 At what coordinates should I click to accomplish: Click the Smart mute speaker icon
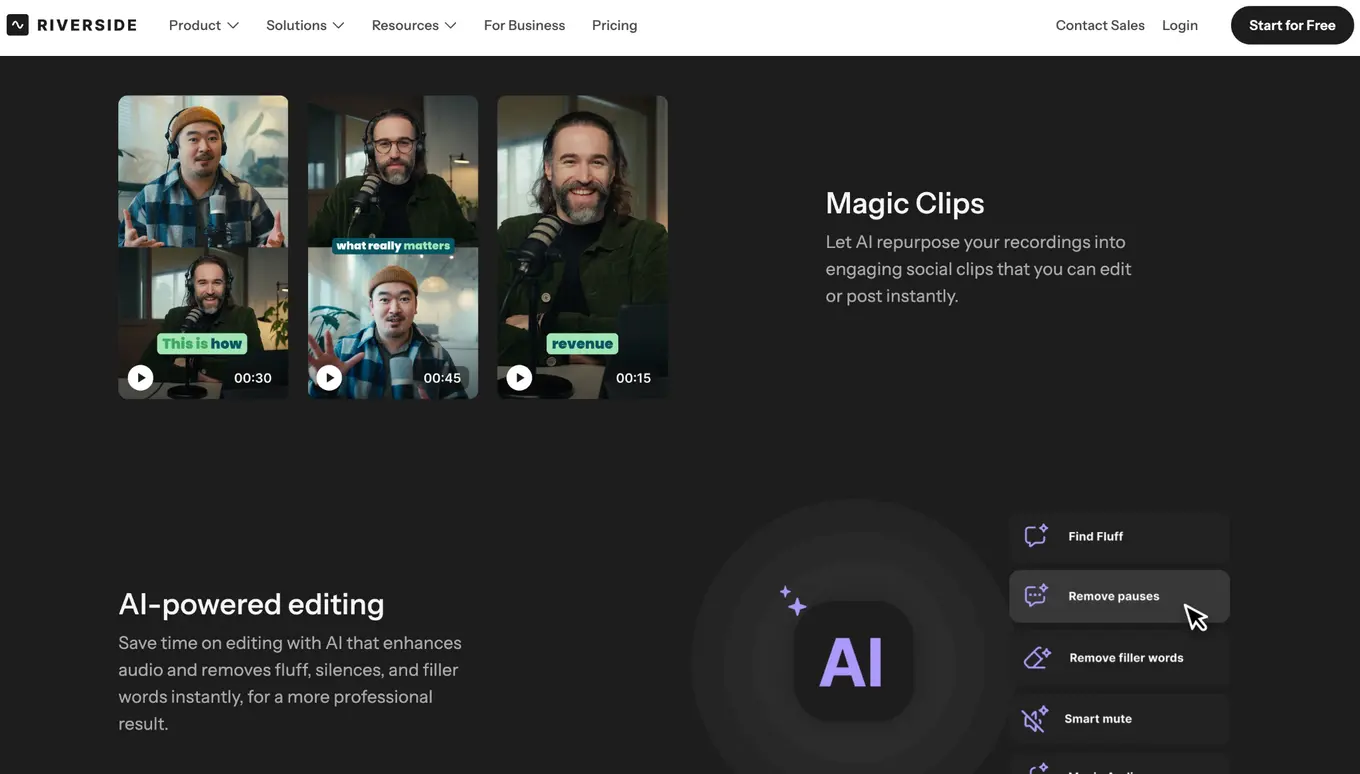[1034, 718]
